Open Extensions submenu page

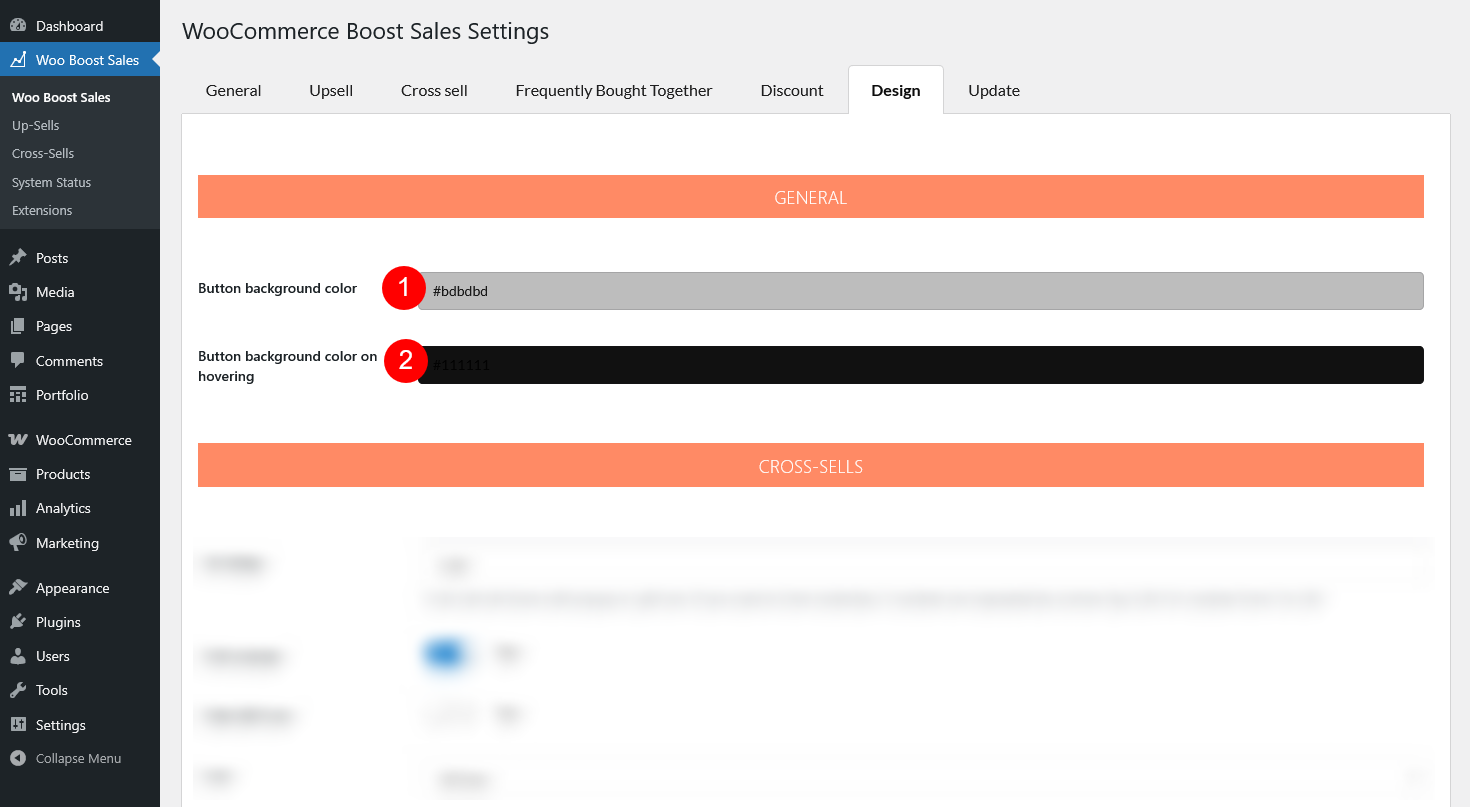(x=42, y=210)
